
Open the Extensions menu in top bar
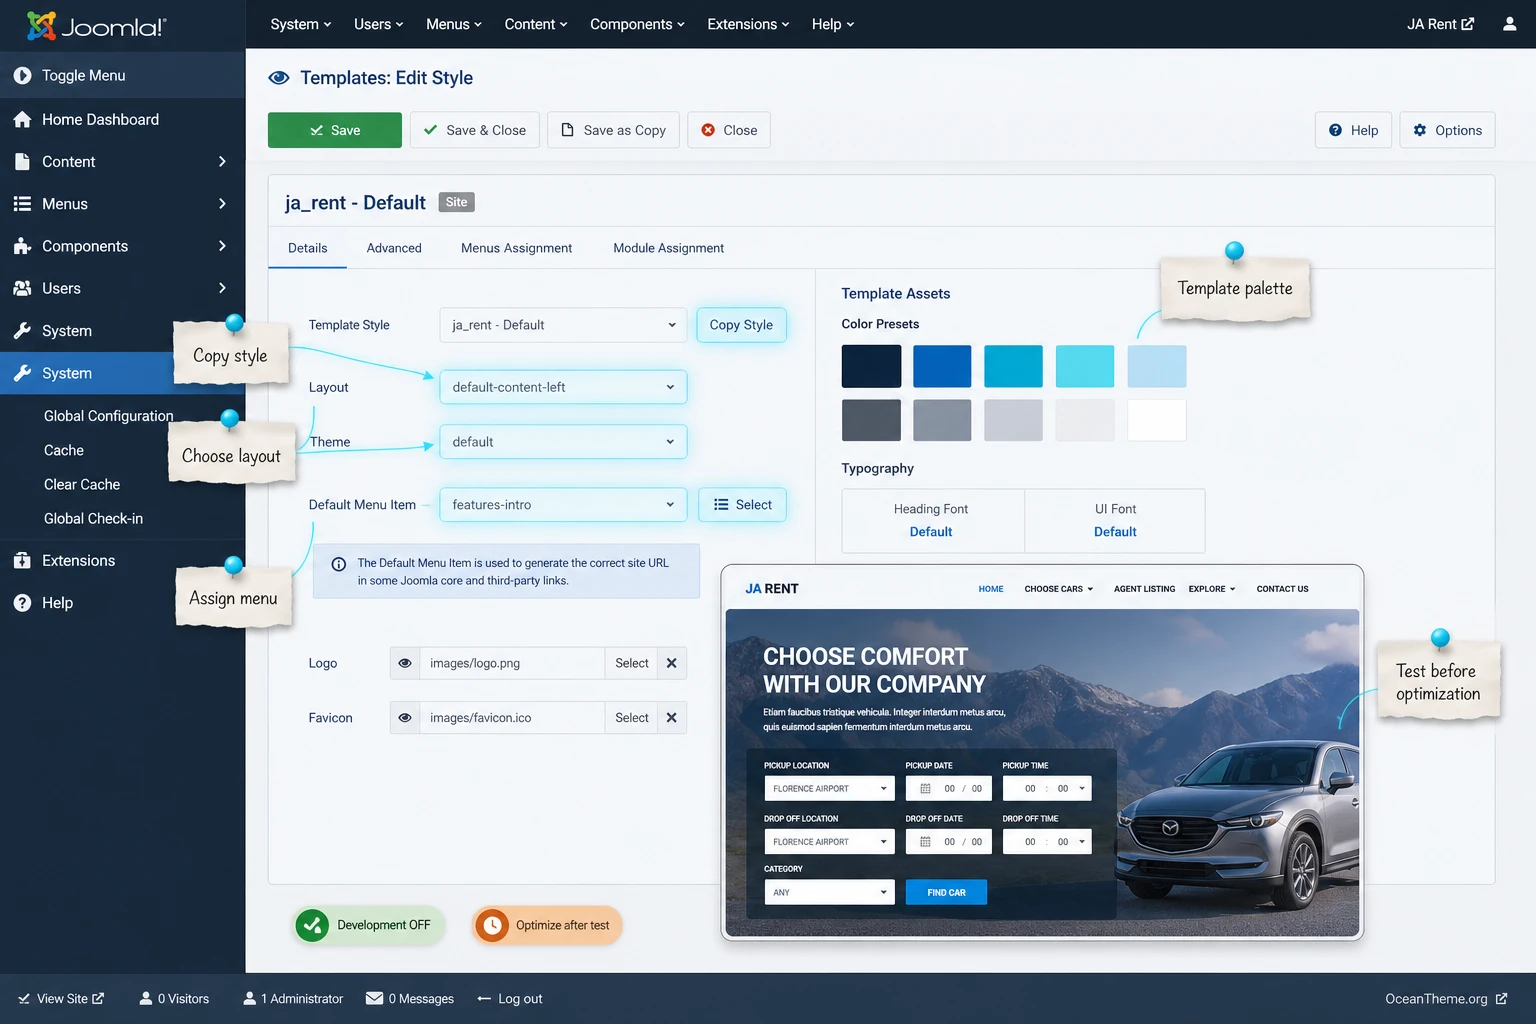[748, 24]
